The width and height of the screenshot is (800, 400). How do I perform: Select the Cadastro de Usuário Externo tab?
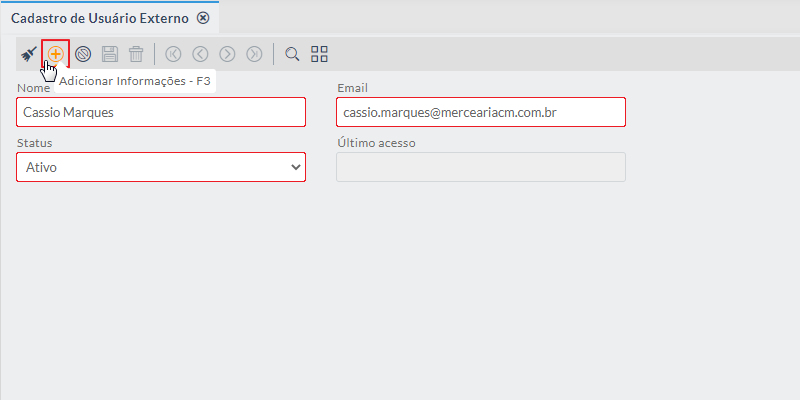click(99, 18)
